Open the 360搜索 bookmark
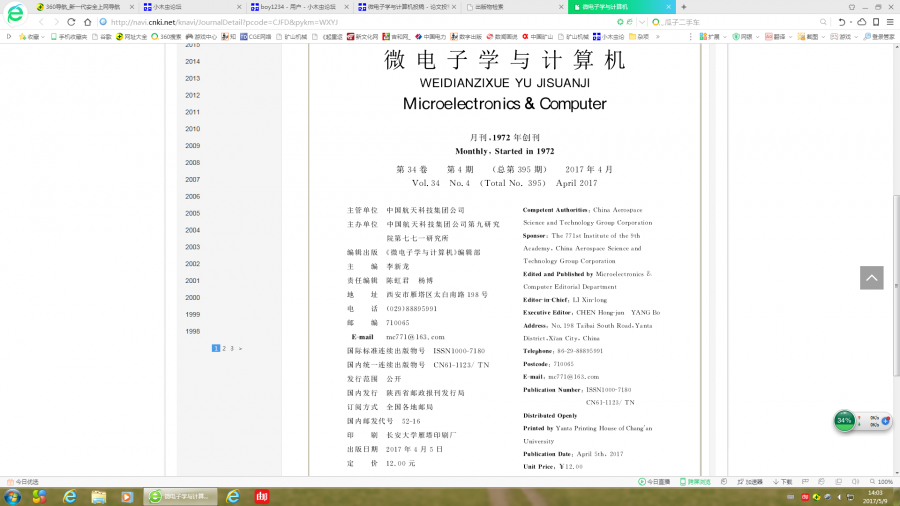Viewport: 900px width, 506px height. (166, 36)
